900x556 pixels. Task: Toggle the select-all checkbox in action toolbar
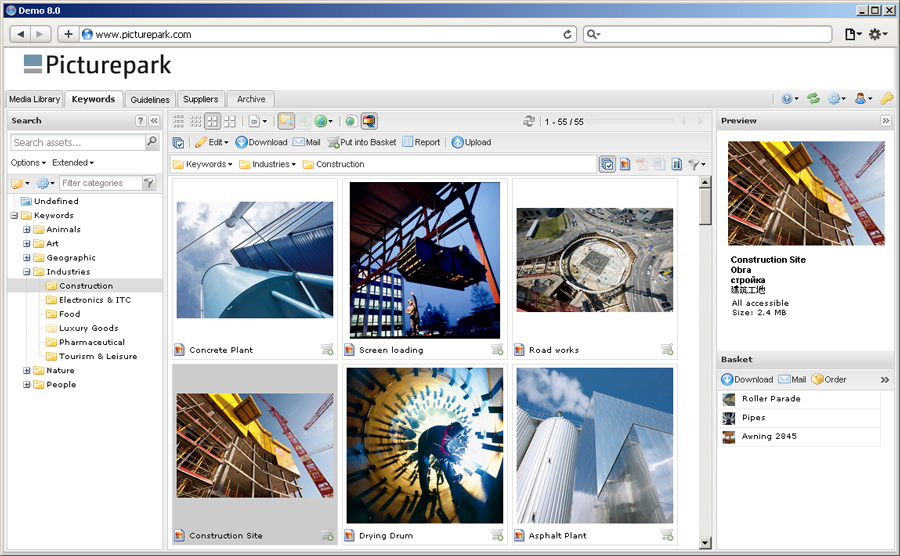click(x=178, y=142)
